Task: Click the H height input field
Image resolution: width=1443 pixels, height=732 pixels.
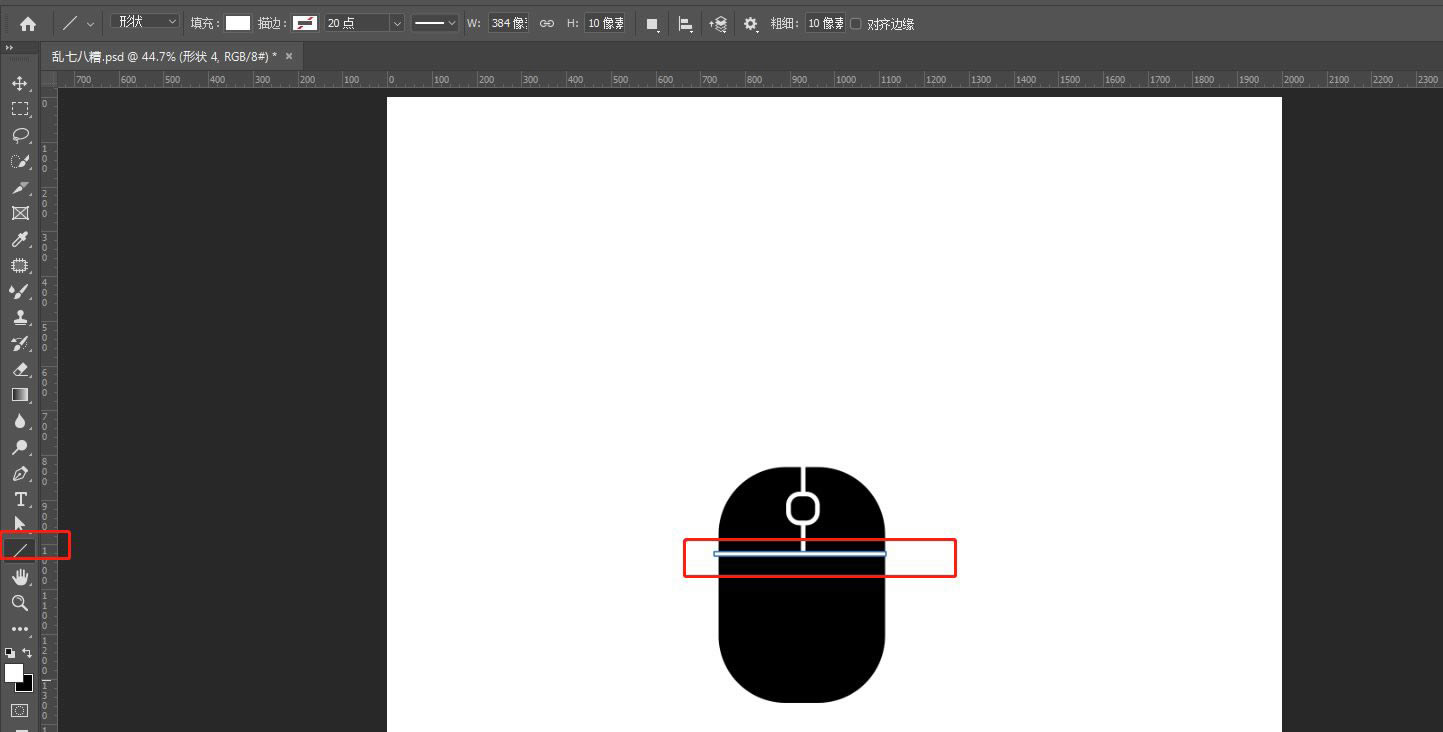Action: point(605,23)
